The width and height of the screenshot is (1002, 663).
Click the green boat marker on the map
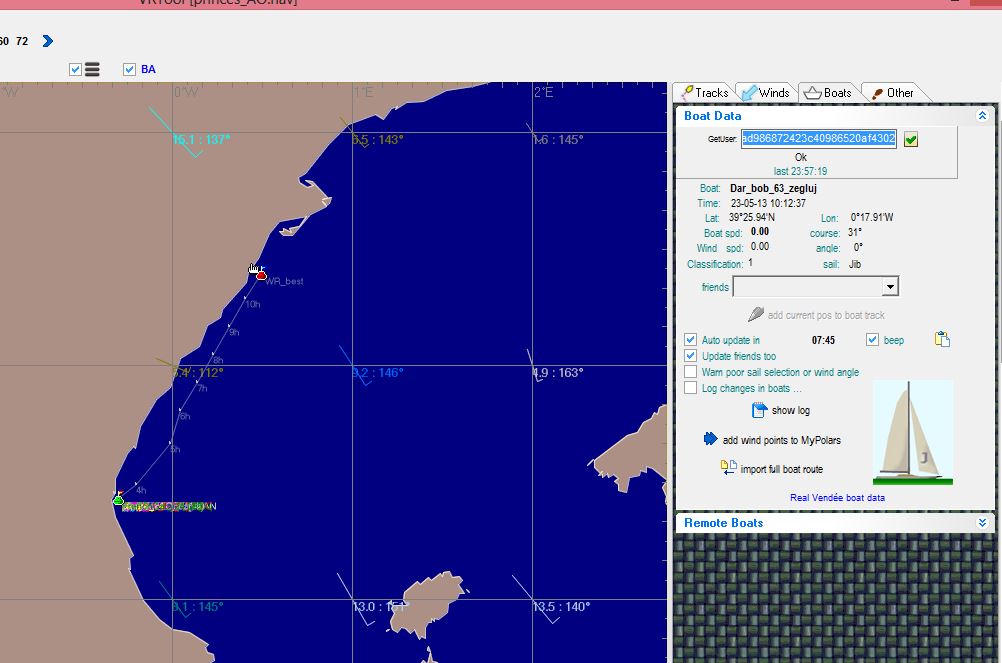pyautogui.click(x=118, y=499)
